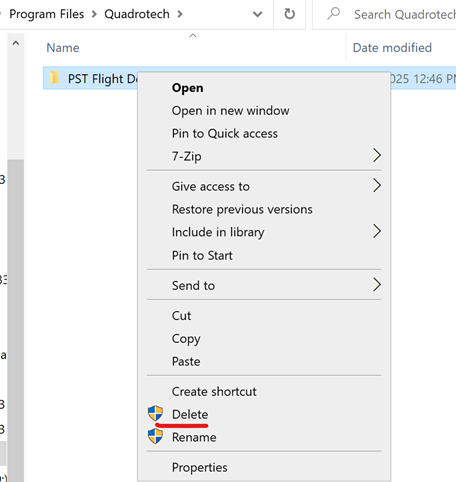Click the UAC shield beside Rename
Viewport: 456px width, 482px height.
tap(155, 436)
